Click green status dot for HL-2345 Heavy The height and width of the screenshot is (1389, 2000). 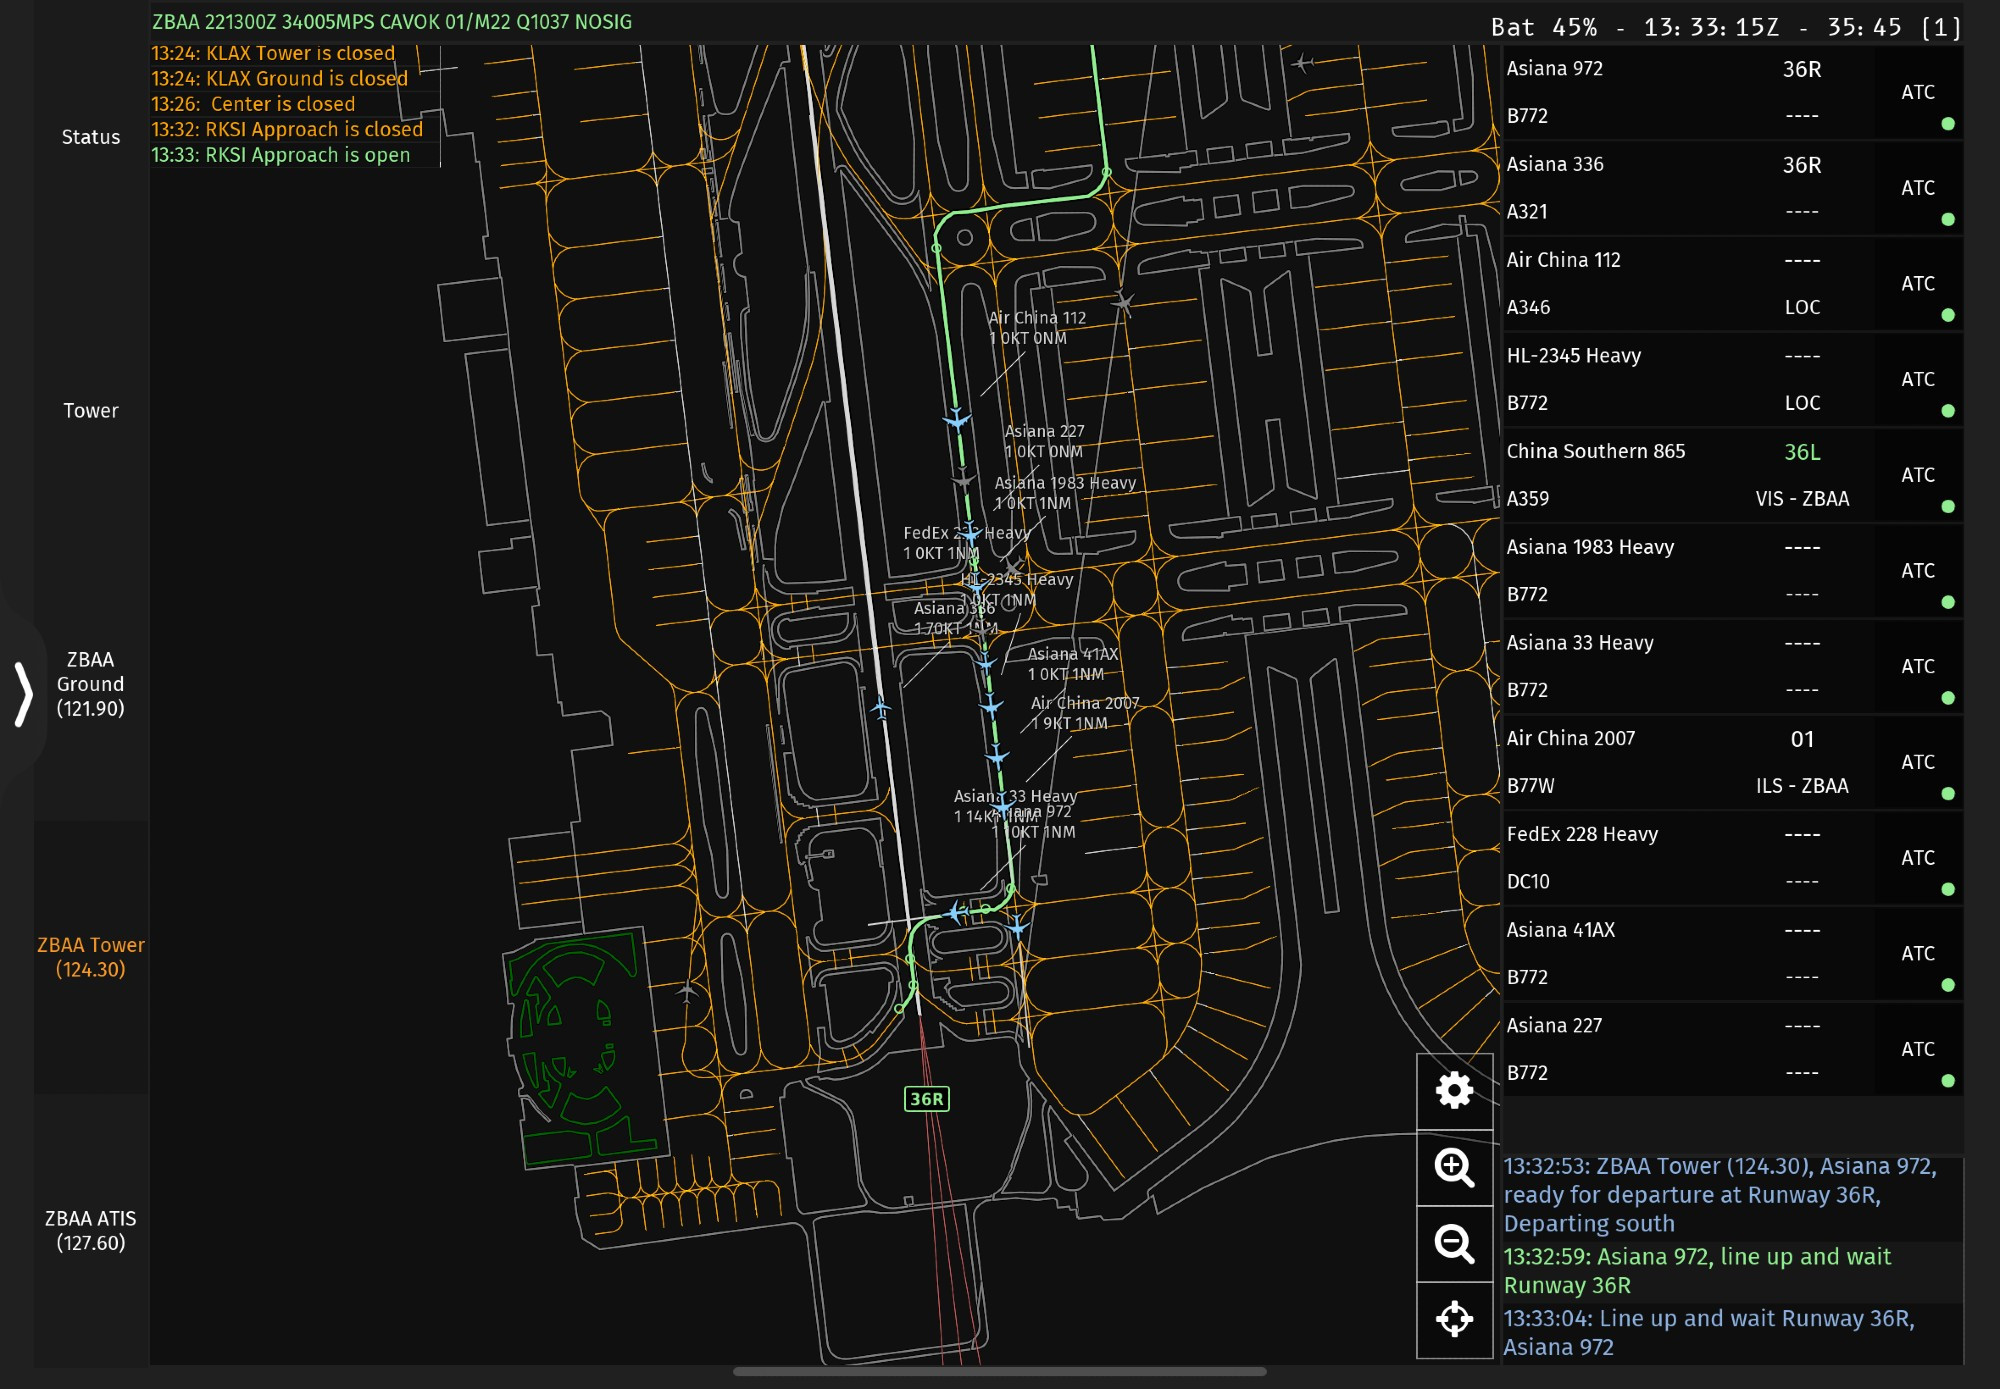1948,411
